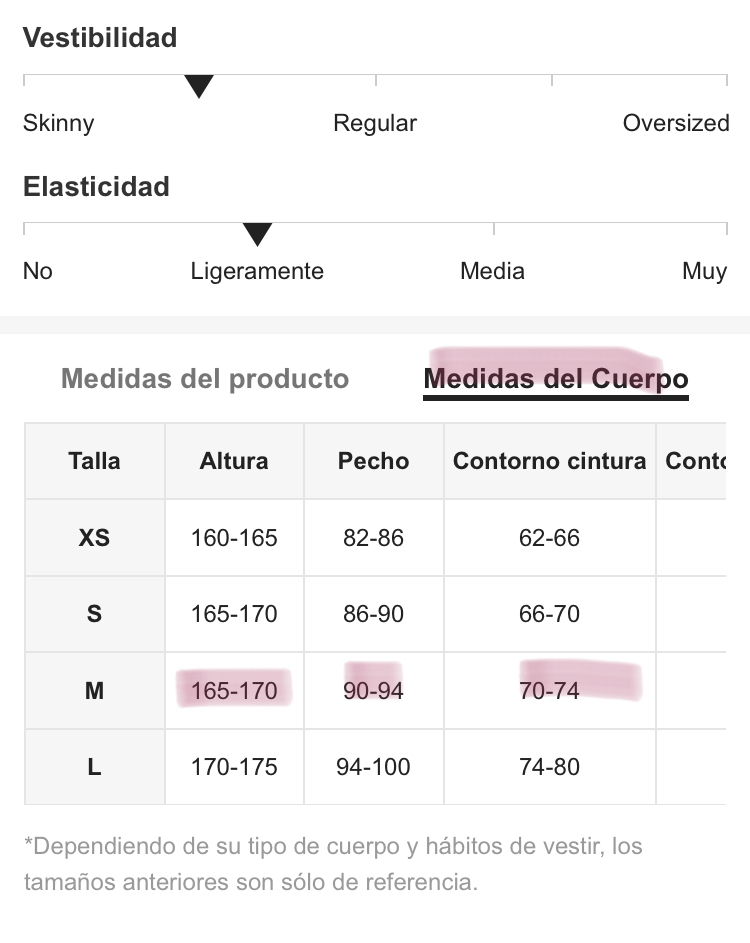Screen dimensions: 750x943
Task: Click the Contorno cintura column header
Action: 550,461
